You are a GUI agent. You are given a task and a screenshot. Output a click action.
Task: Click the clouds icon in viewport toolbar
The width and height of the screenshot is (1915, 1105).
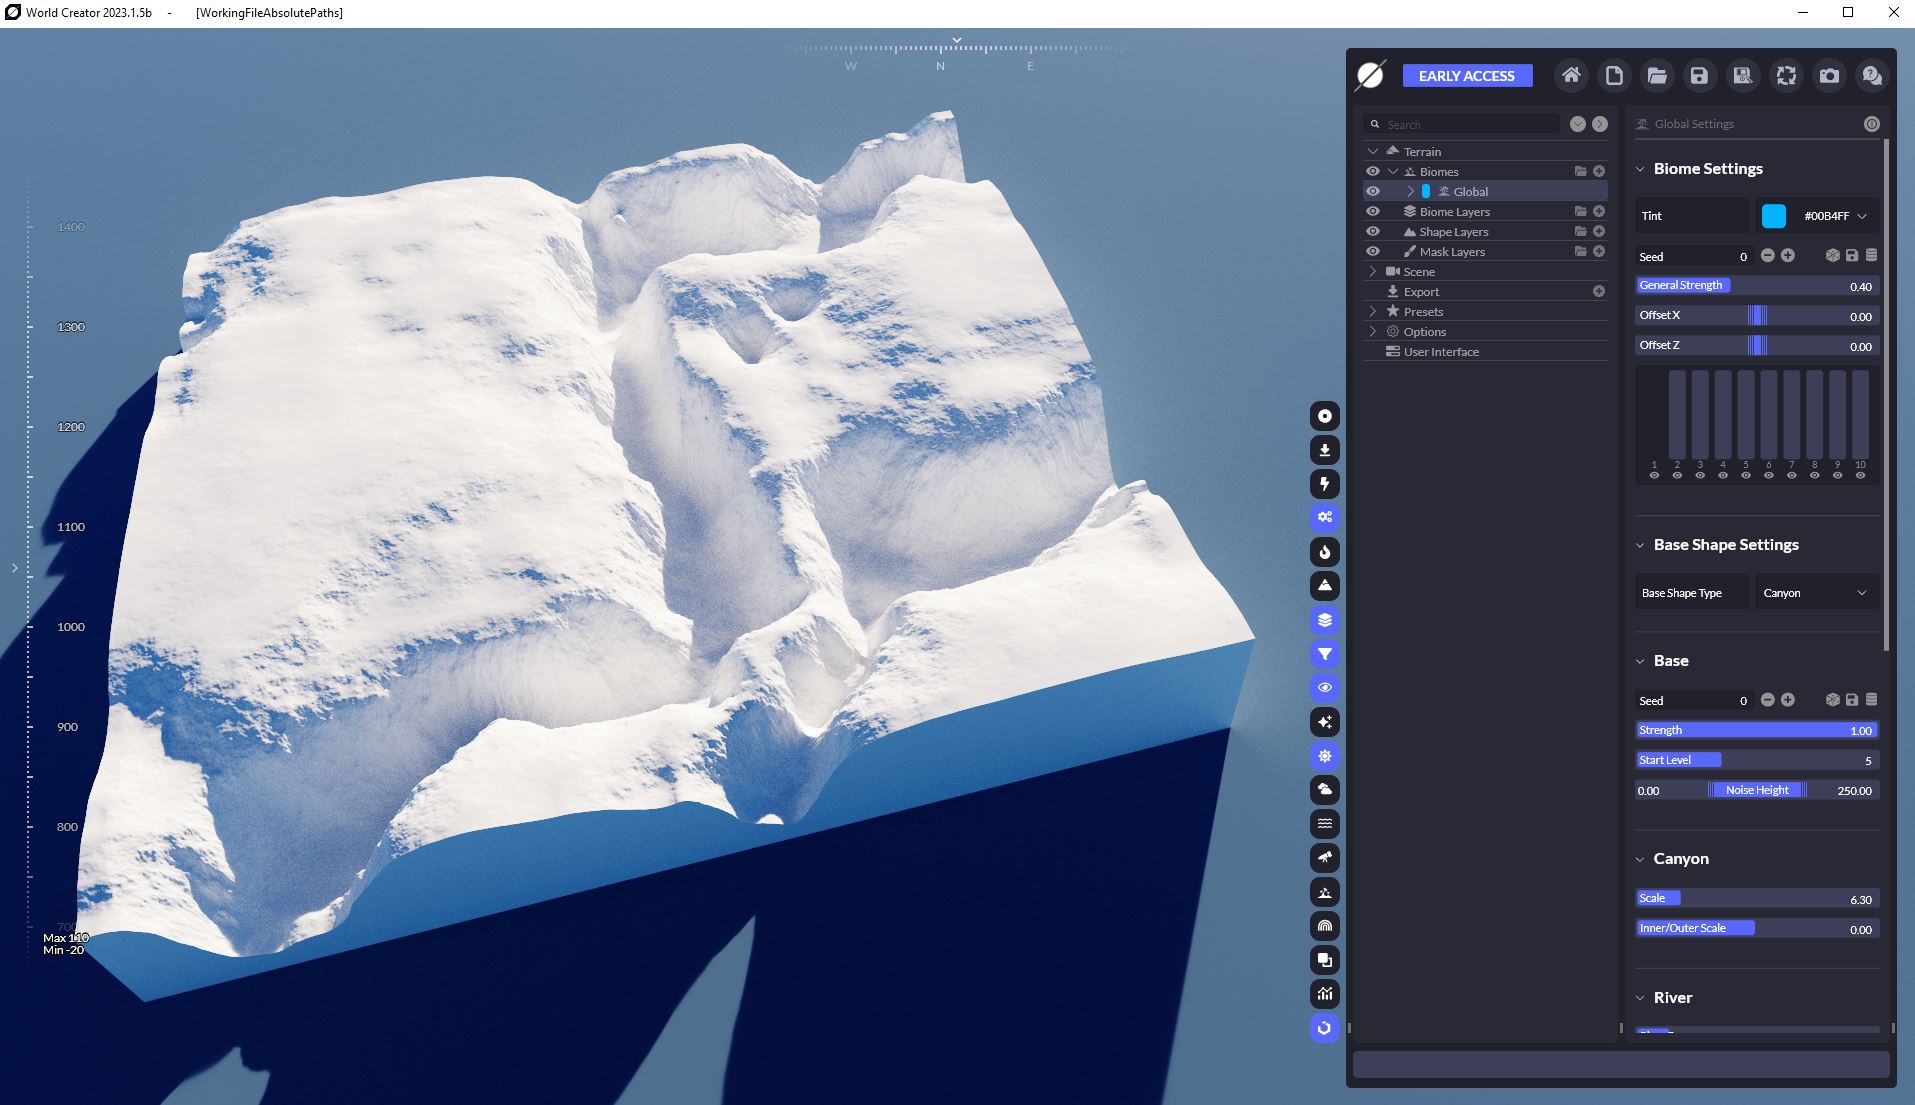point(1325,790)
